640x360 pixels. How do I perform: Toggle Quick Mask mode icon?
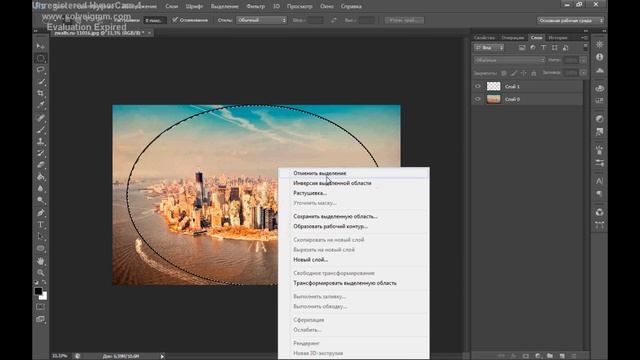pyautogui.click(x=40, y=307)
